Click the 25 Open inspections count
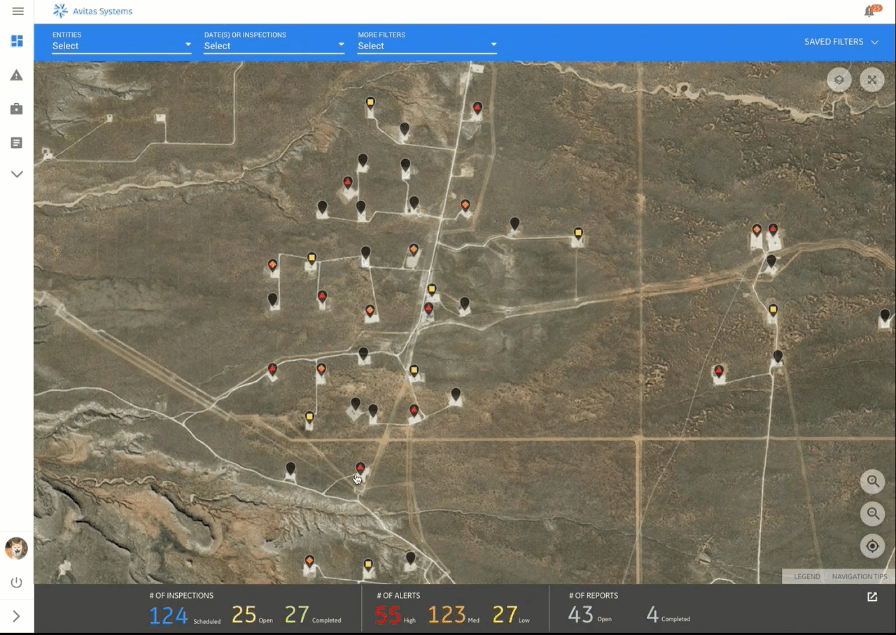Viewport: 896px width, 635px height. coord(252,615)
